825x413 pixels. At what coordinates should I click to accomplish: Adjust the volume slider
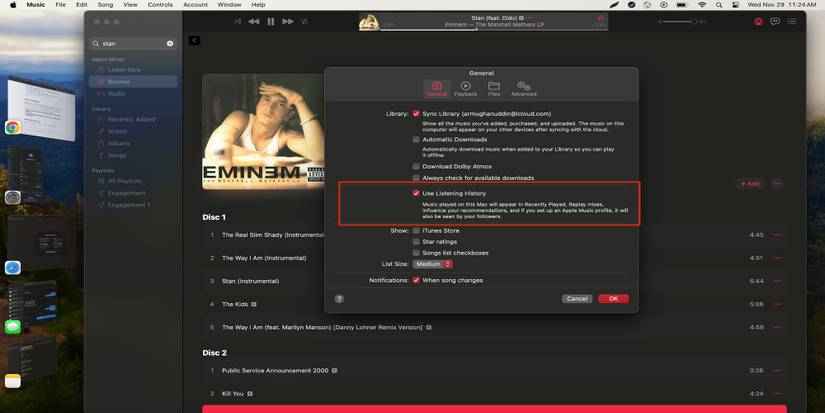click(x=680, y=22)
